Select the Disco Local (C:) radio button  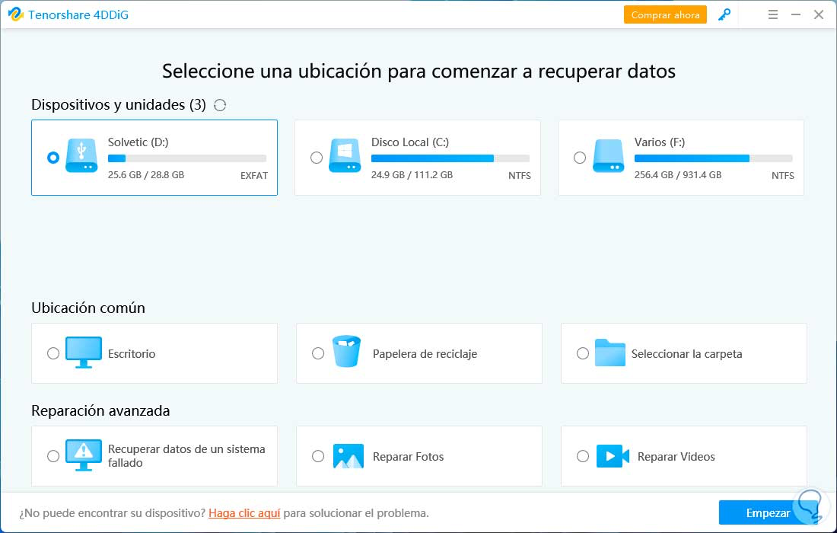pos(317,158)
